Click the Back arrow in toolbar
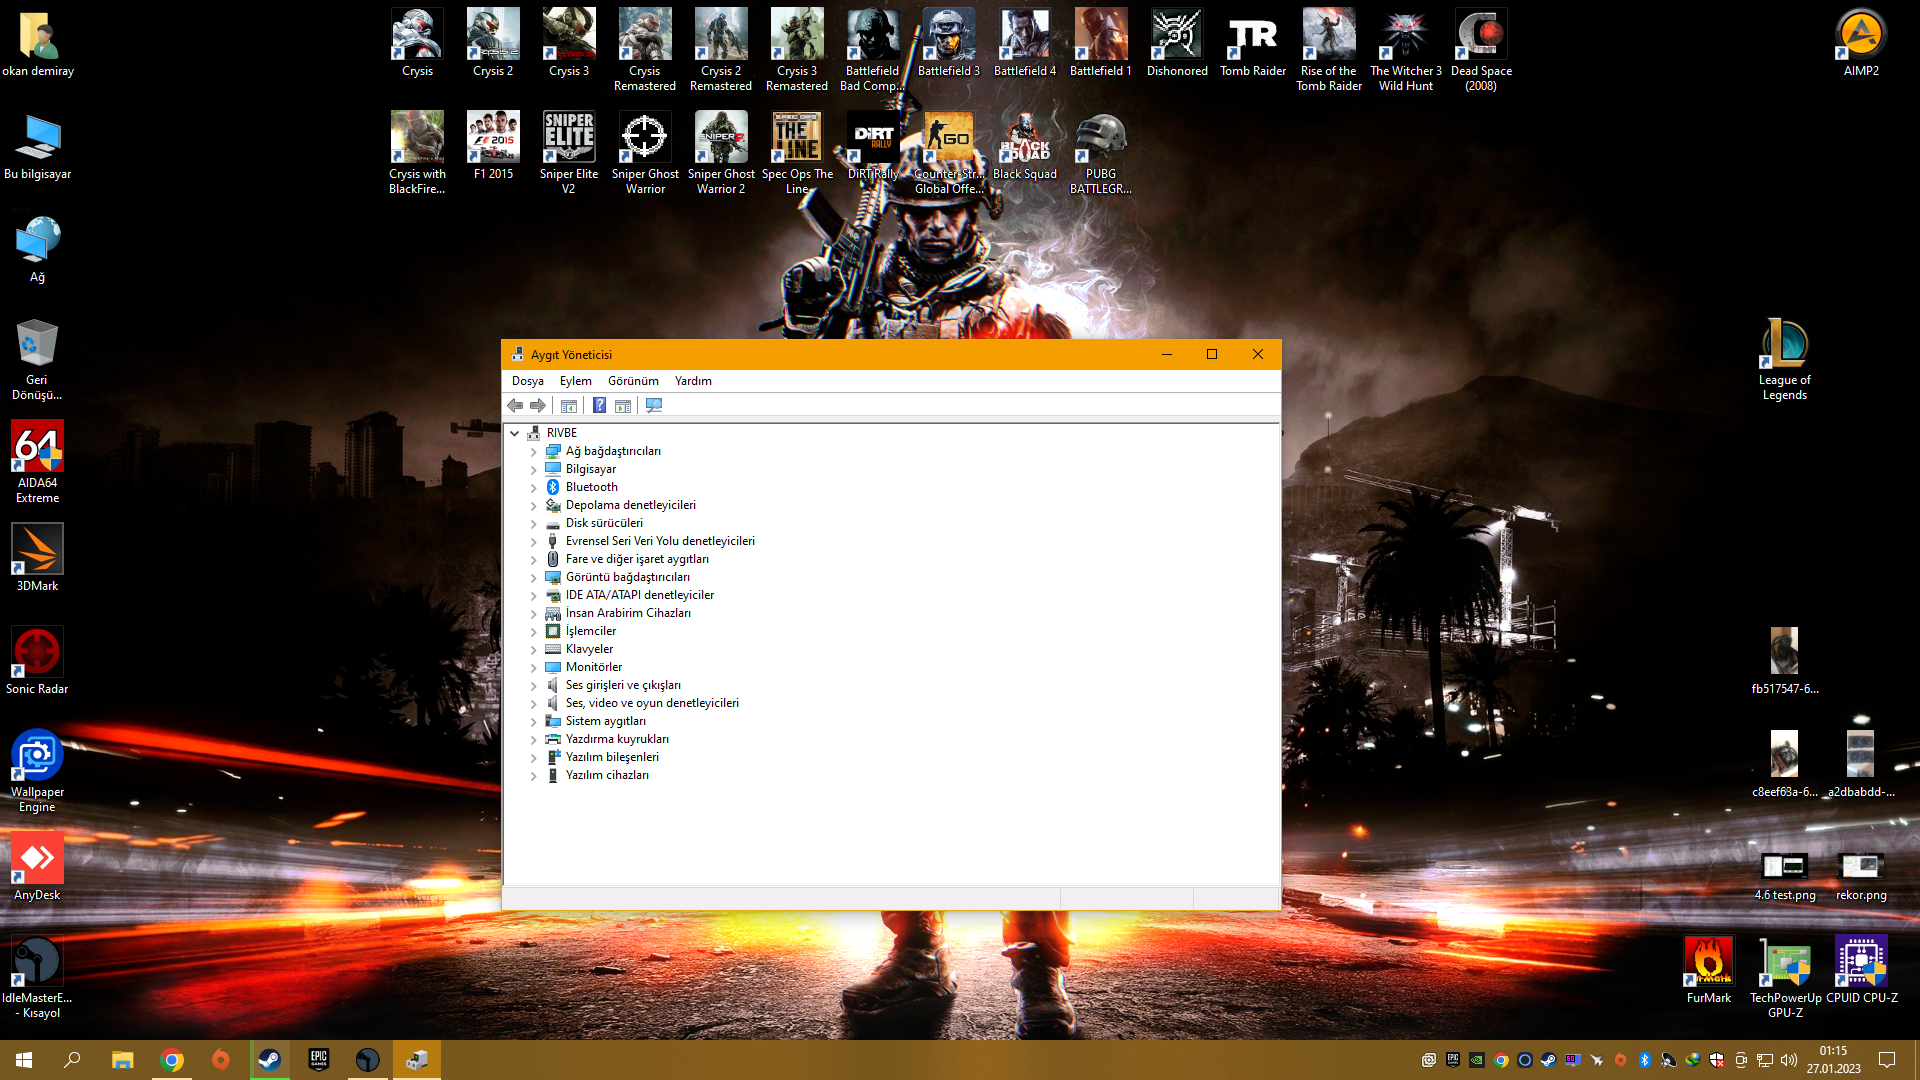This screenshot has height=1080, width=1920. click(x=515, y=405)
